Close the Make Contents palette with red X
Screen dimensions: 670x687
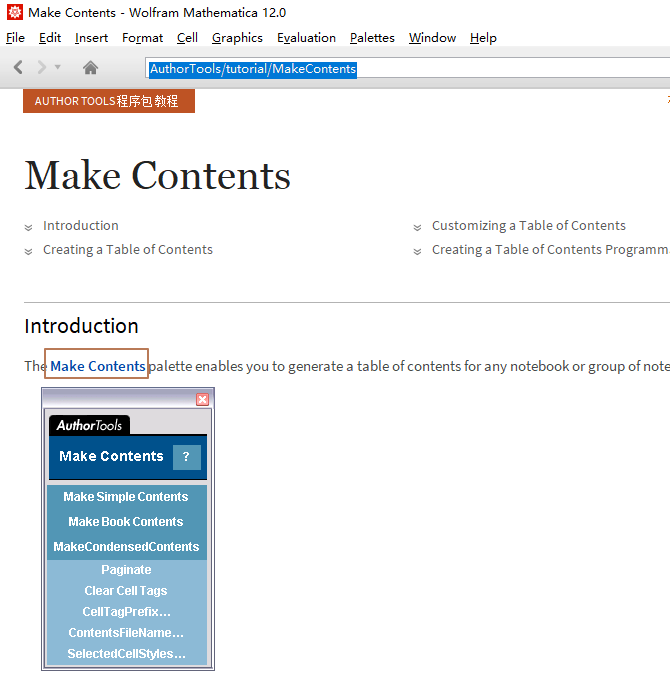(202, 400)
